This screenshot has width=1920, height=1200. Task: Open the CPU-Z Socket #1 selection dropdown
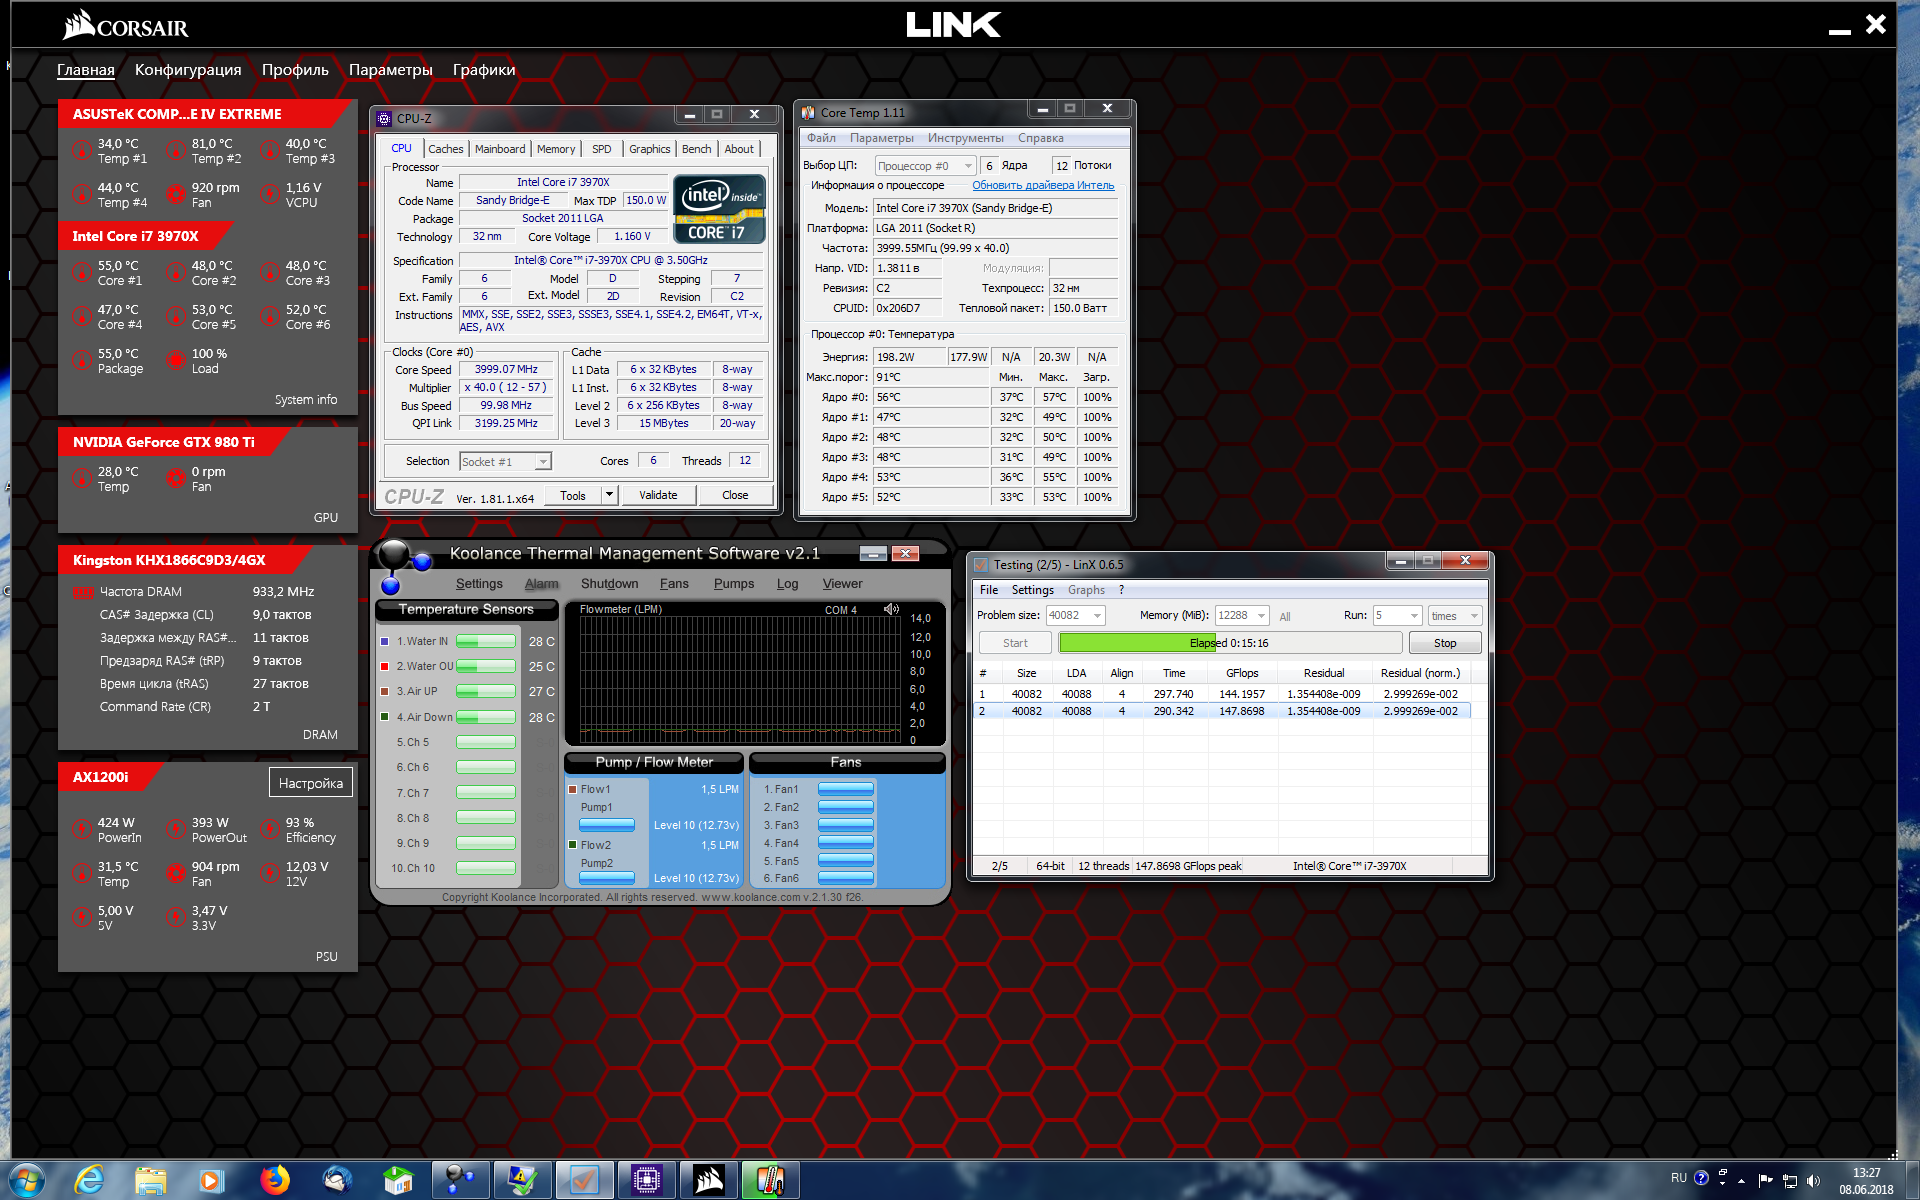click(x=542, y=462)
